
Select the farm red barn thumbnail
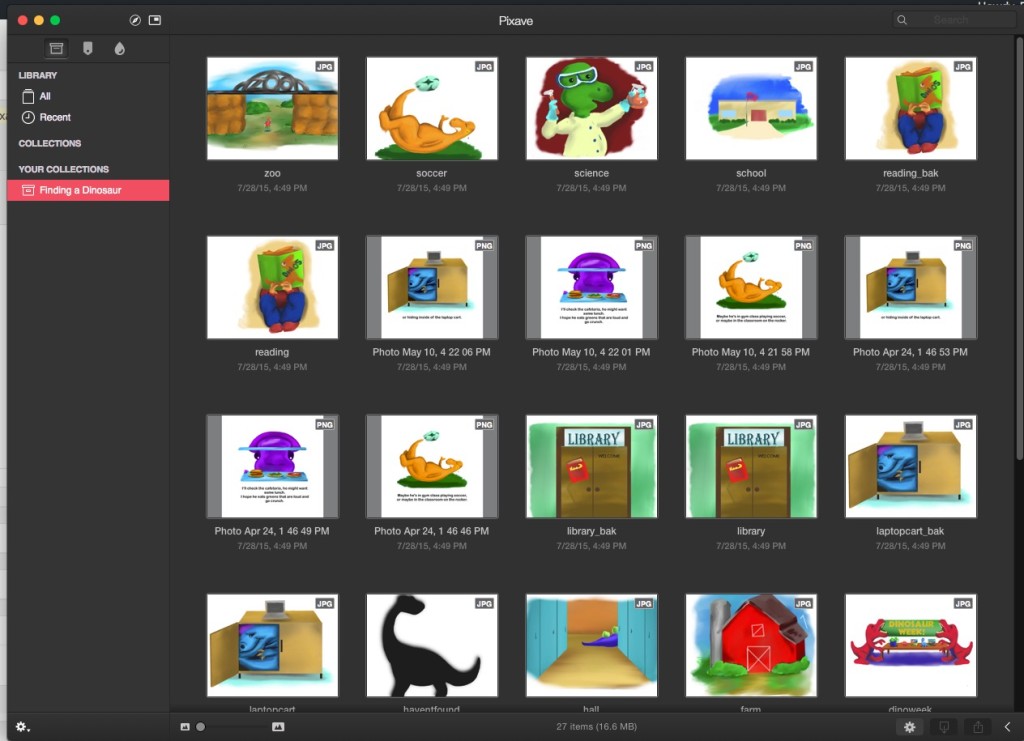[x=751, y=645]
